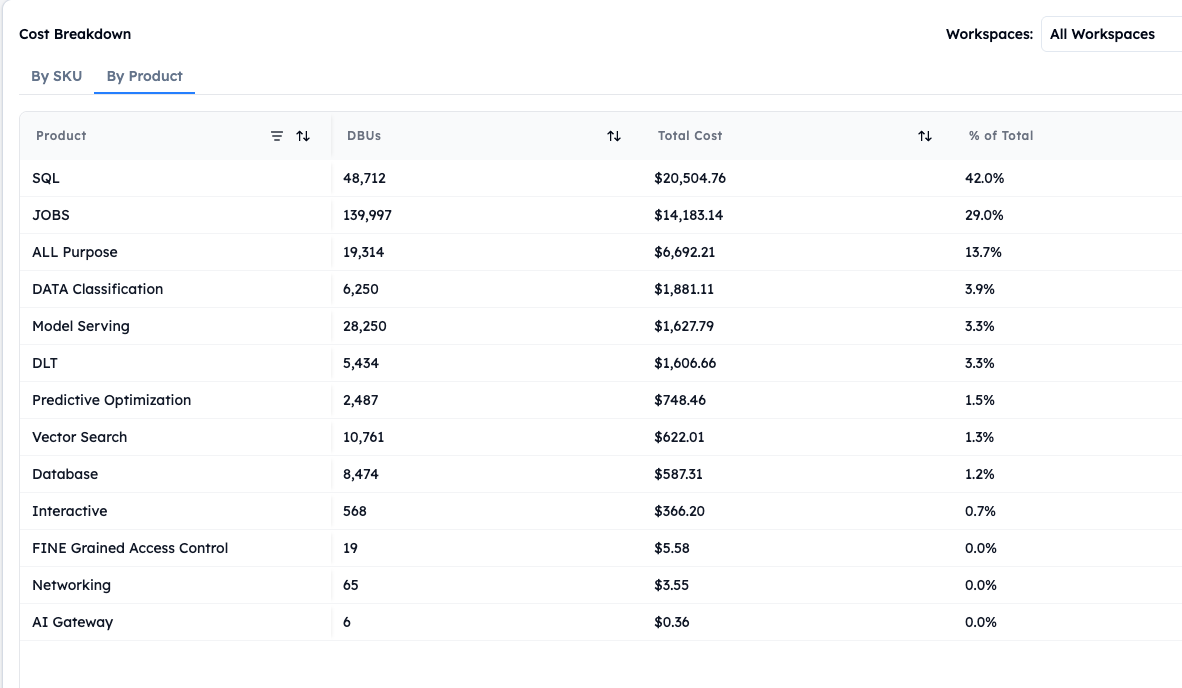Click the Total Cost column header label
The height and width of the screenshot is (688, 1182).
click(690, 136)
